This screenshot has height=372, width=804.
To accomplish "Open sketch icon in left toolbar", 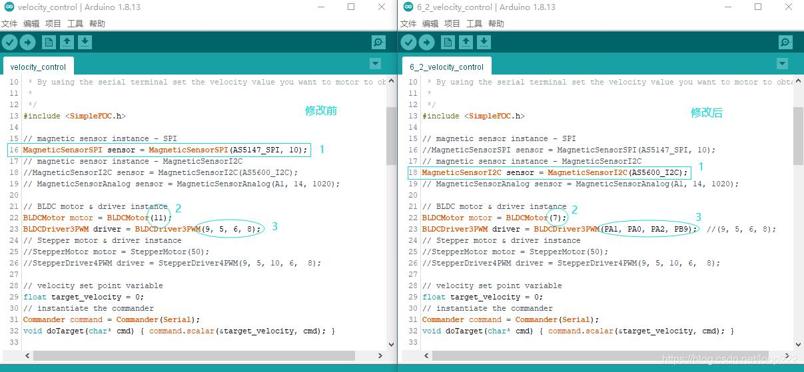I will click(67, 42).
